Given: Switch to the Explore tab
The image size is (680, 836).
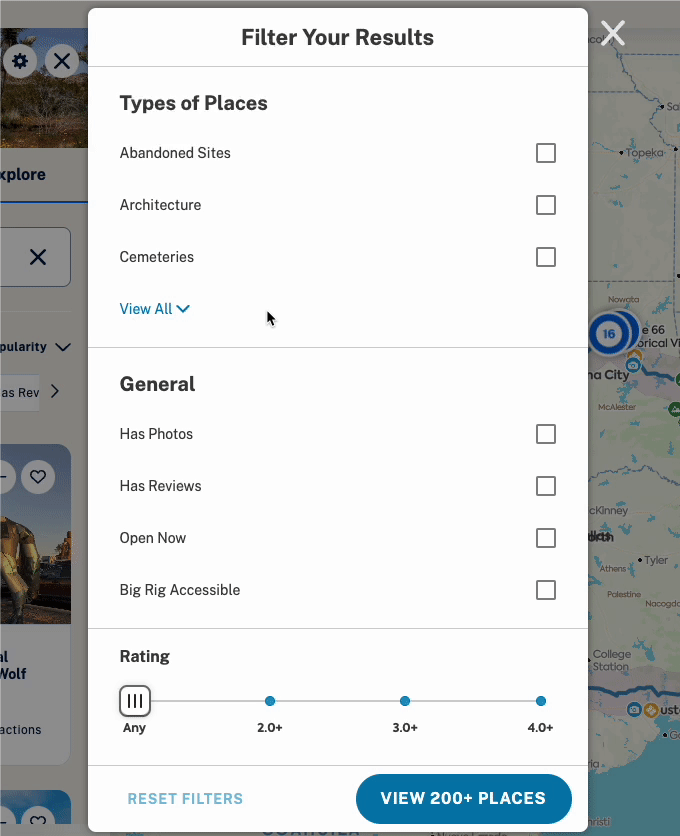Looking at the screenshot, I should pyautogui.click(x=23, y=175).
